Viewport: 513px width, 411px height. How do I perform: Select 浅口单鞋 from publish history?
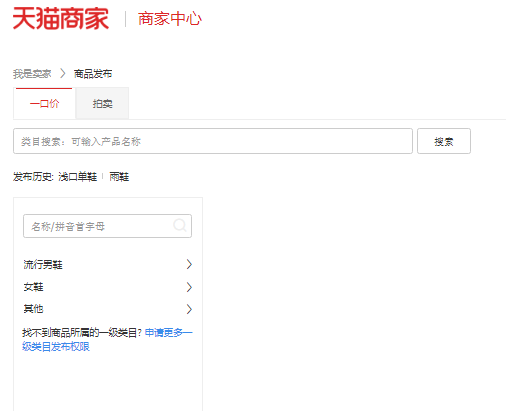coord(78,177)
